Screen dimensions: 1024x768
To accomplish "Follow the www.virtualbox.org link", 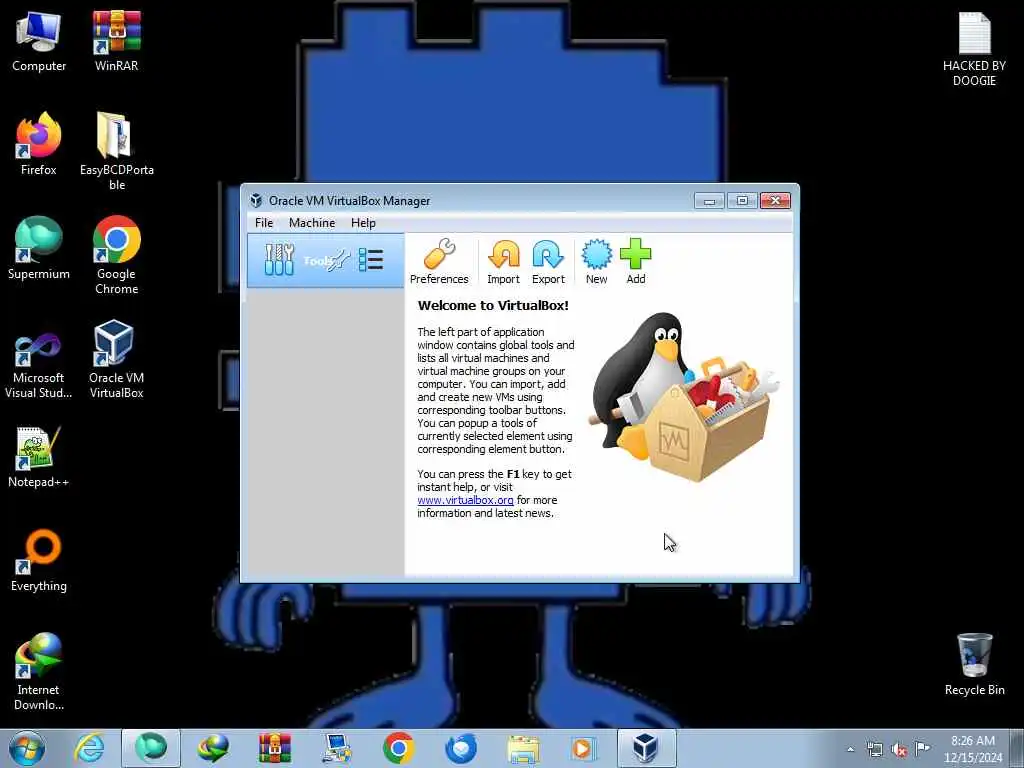I will (x=466, y=500).
